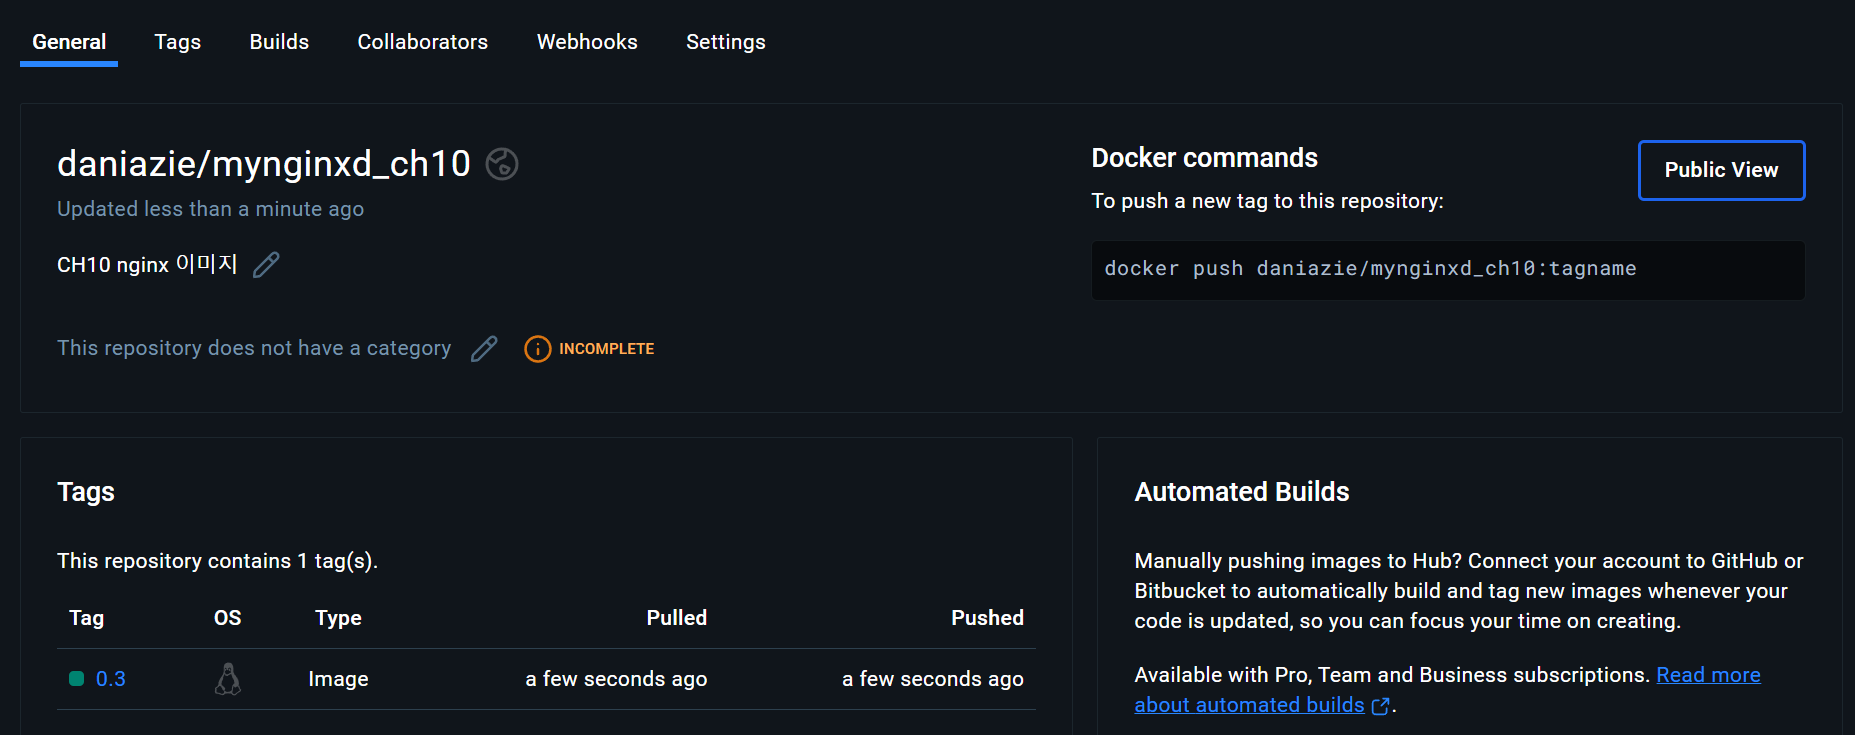Open the 0.3 tag link
The image size is (1855, 735).
pyautogui.click(x=111, y=679)
